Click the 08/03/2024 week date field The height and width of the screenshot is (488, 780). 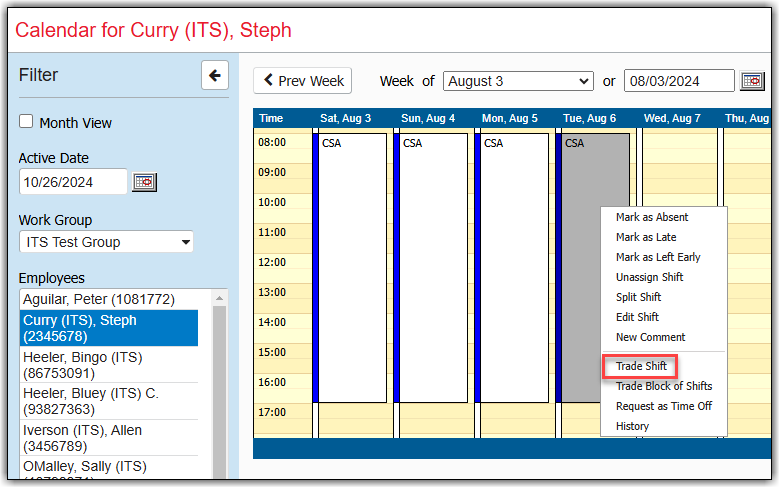tap(678, 81)
